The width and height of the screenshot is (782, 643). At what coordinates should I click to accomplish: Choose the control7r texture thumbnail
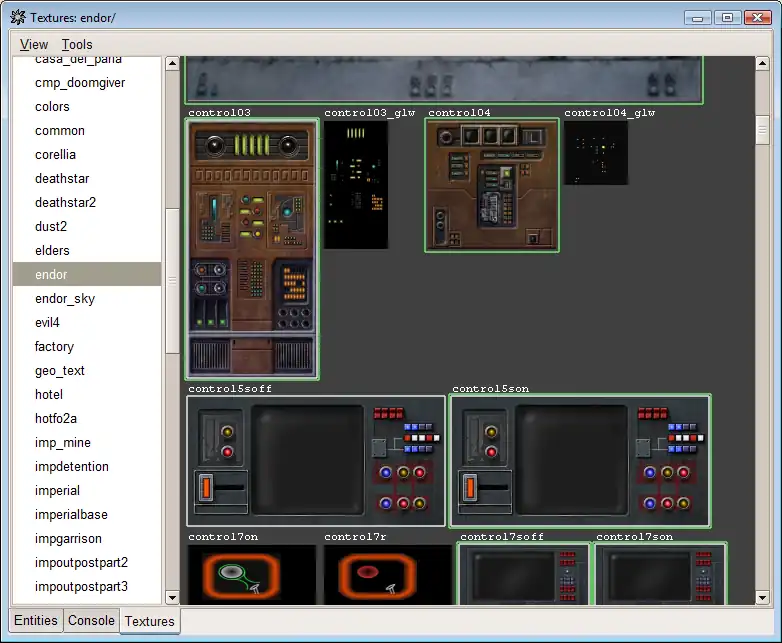click(x=388, y=575)
